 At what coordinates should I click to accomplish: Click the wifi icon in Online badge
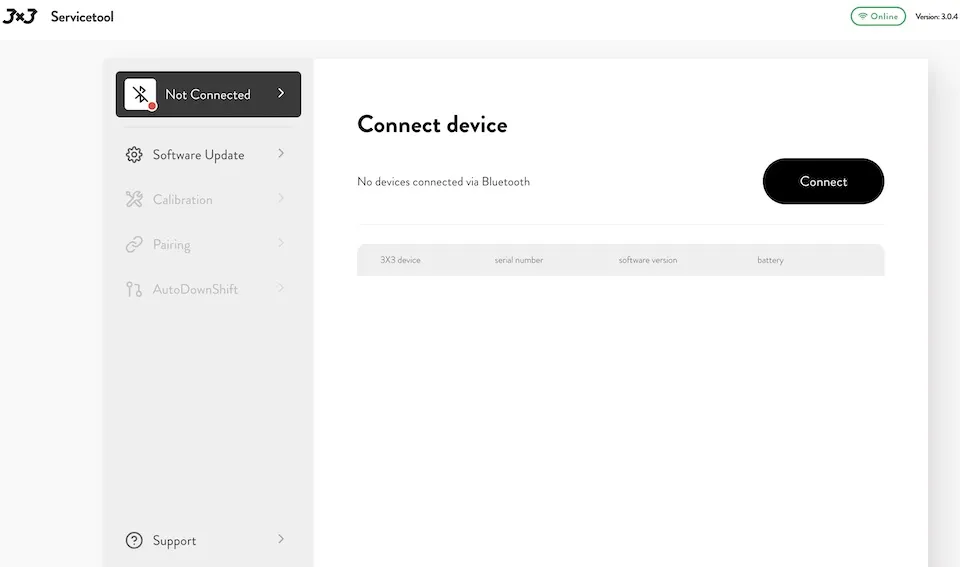click(863, 17)
